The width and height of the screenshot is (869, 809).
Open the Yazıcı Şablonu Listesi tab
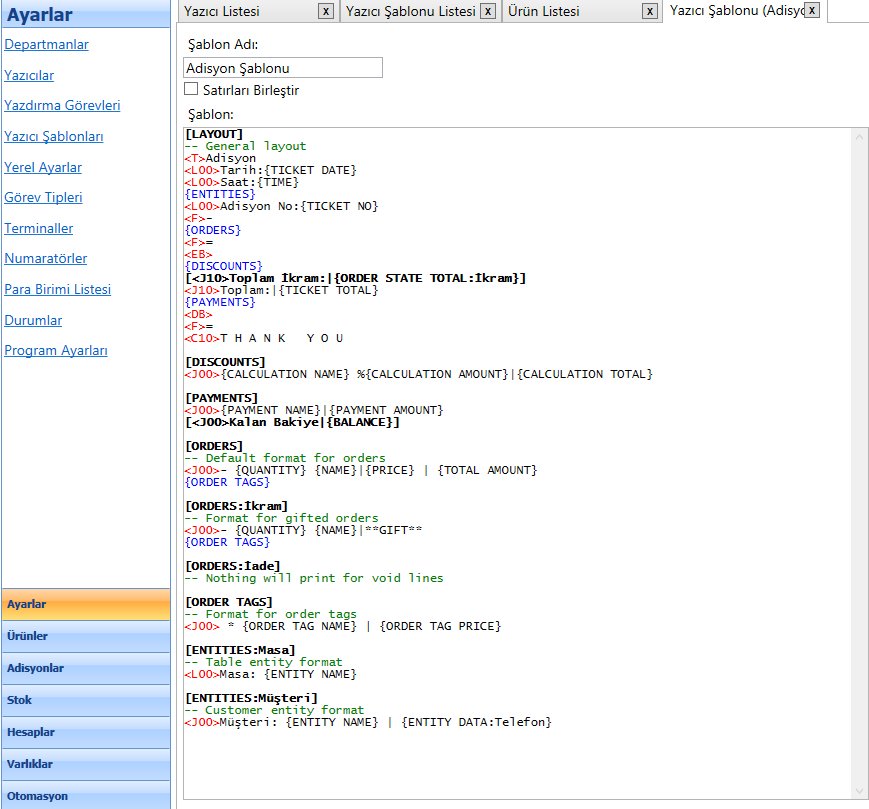[410, 12]
